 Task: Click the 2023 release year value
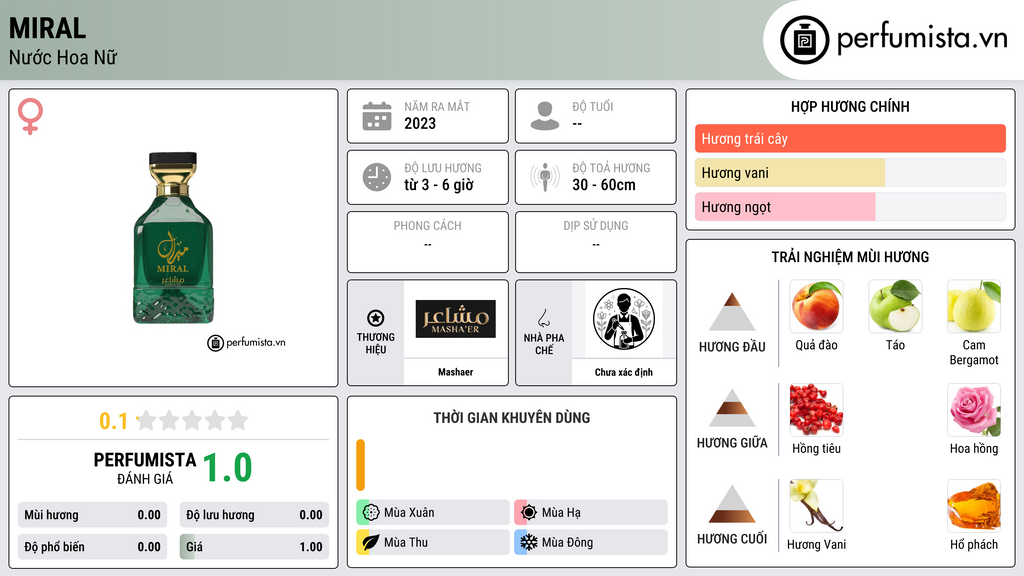(420, 123)
